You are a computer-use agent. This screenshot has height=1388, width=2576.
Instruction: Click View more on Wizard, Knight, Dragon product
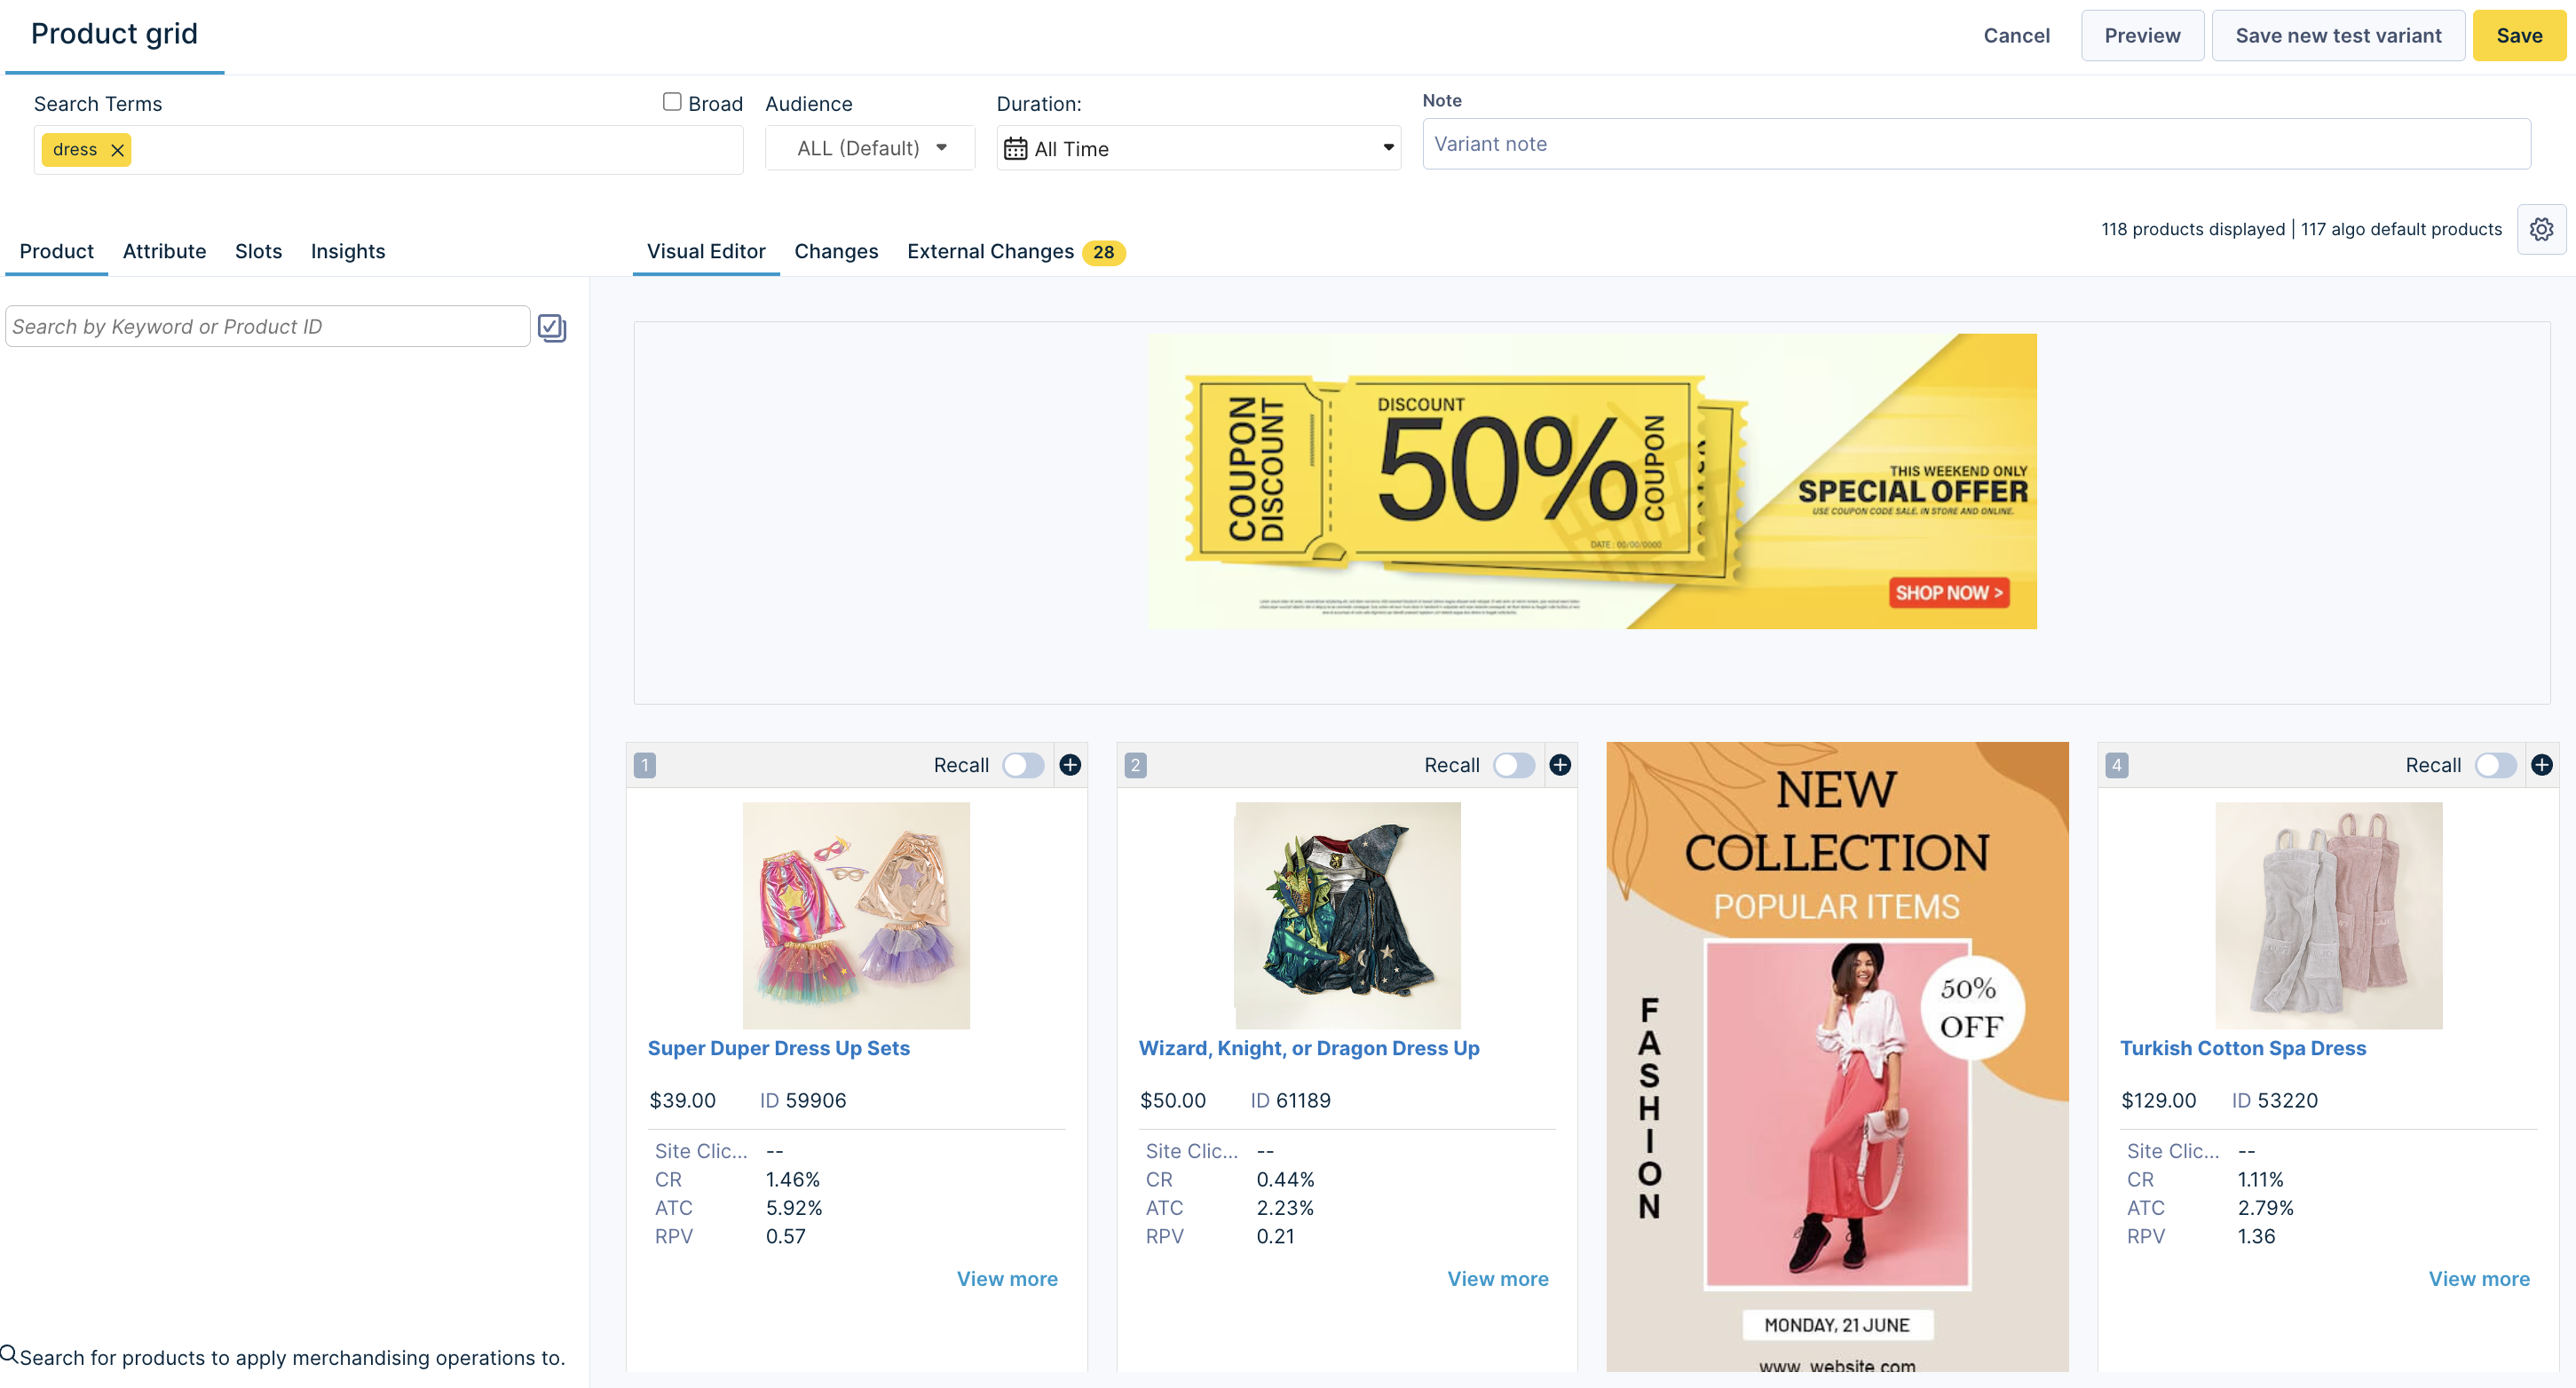[1498, 1279]
